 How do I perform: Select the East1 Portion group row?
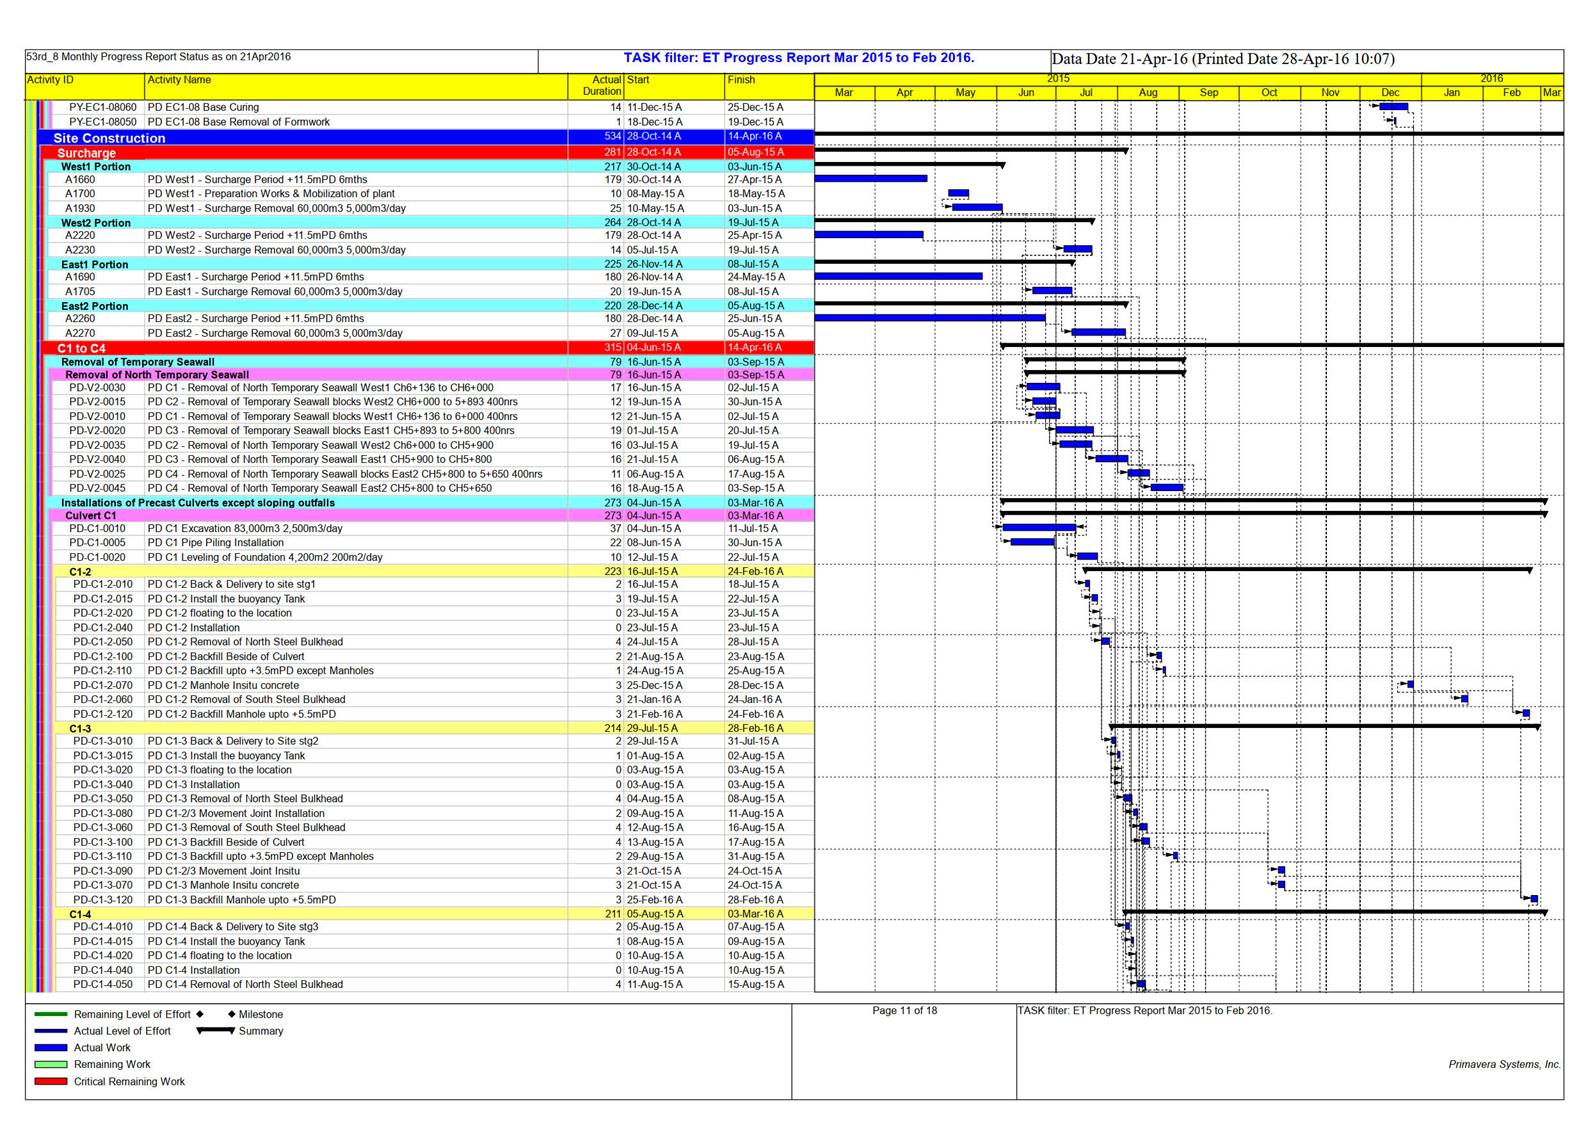tap(432, 264)
